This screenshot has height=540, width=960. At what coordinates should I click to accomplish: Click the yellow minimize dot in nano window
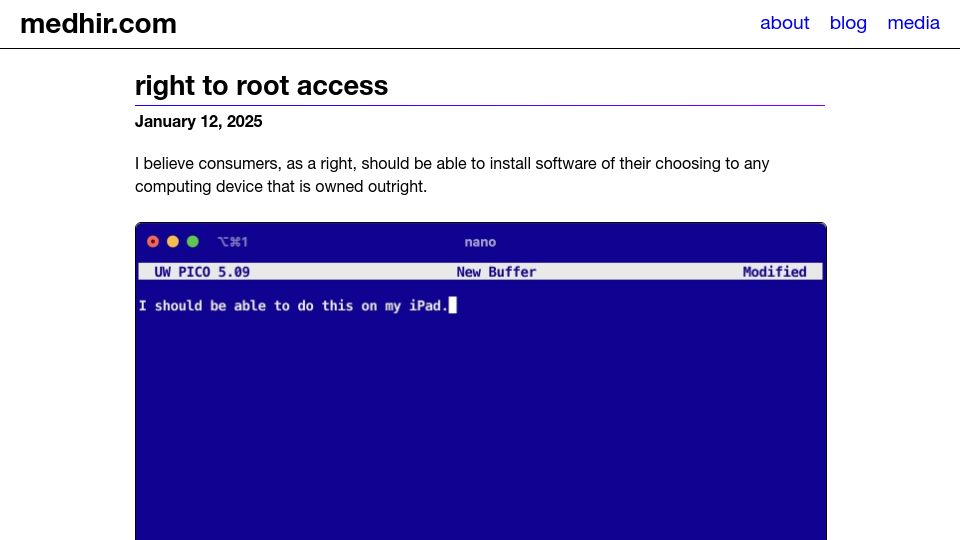pos(173,242)
